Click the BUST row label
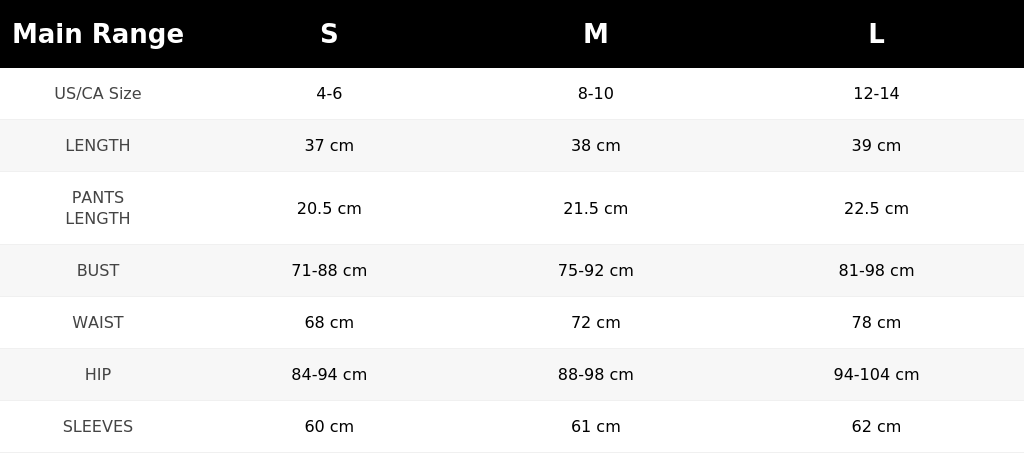The image size is (1024, 453). [98, 270]
